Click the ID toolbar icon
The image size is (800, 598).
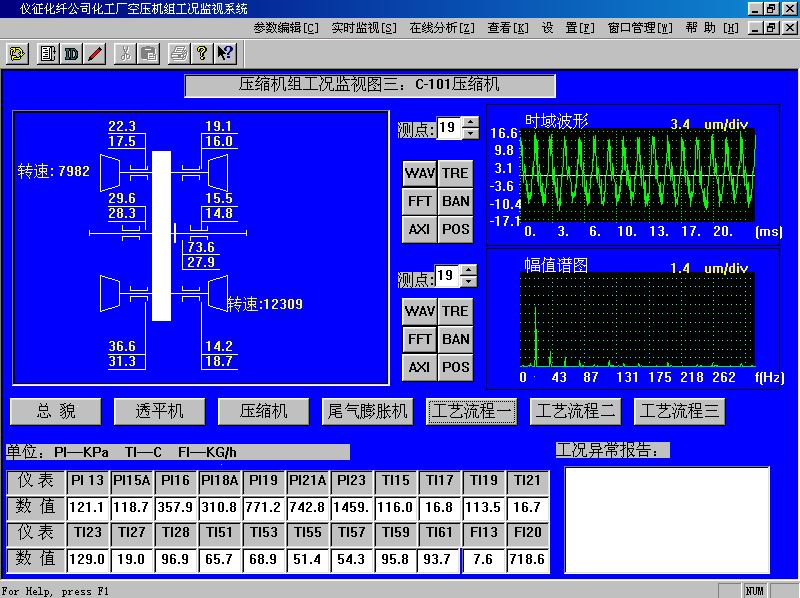coord(71,53)
